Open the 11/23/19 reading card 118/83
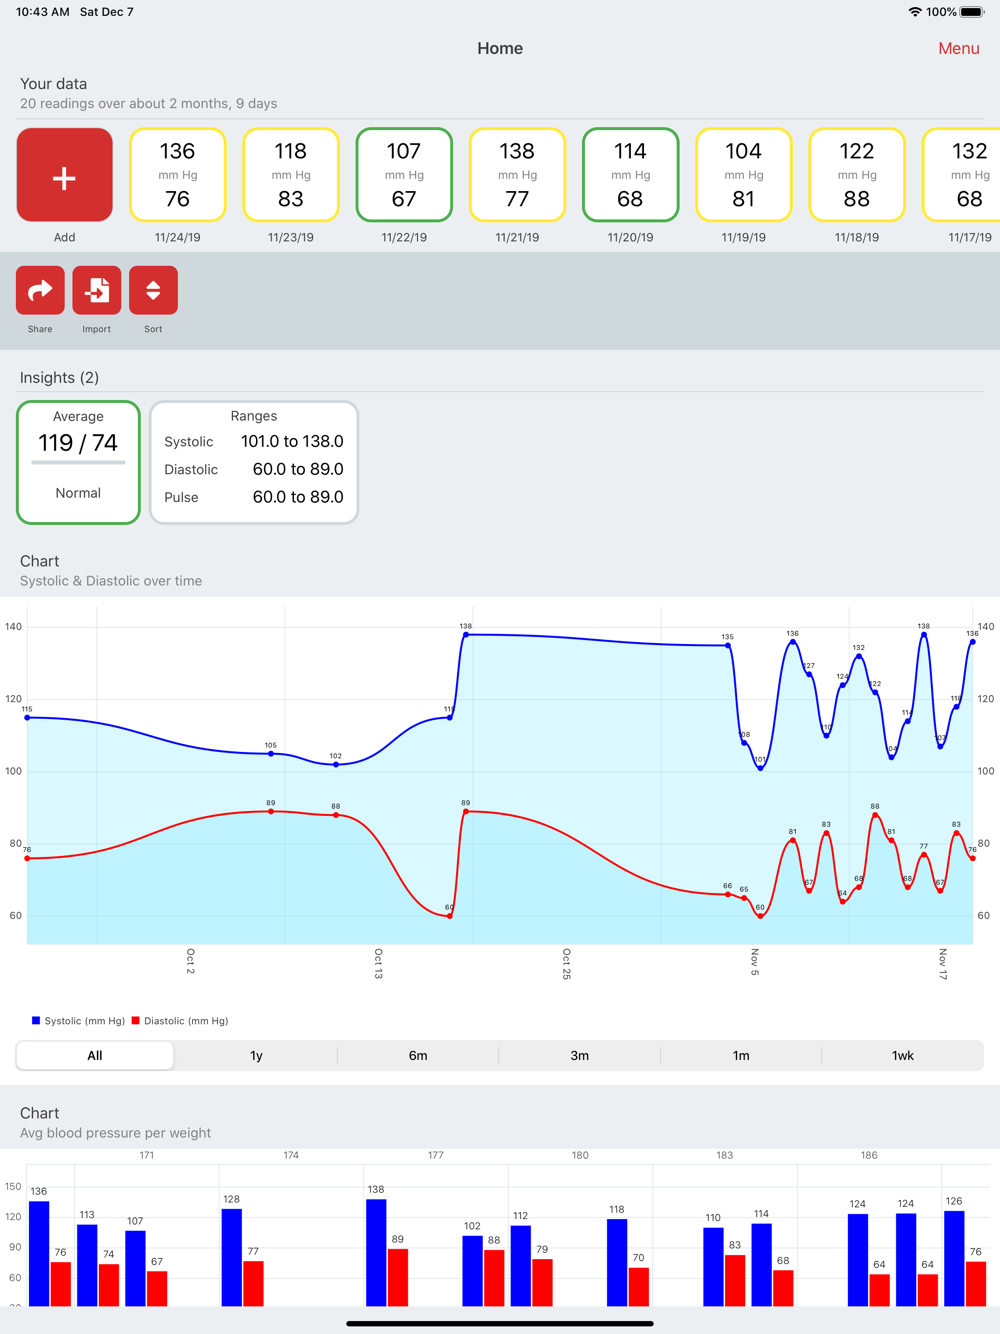This screenshot has width=1000, height=1334. pos(290,175)
